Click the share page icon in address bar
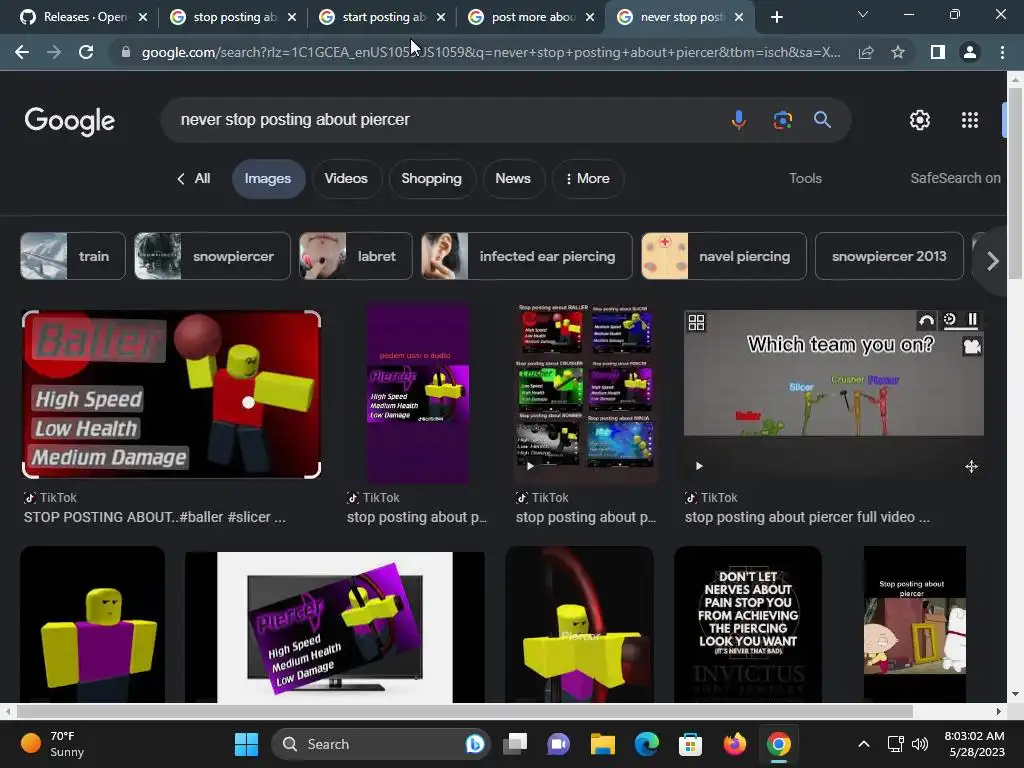The width and height of the screenshot is (1024, 768). (x=866, y=52)
